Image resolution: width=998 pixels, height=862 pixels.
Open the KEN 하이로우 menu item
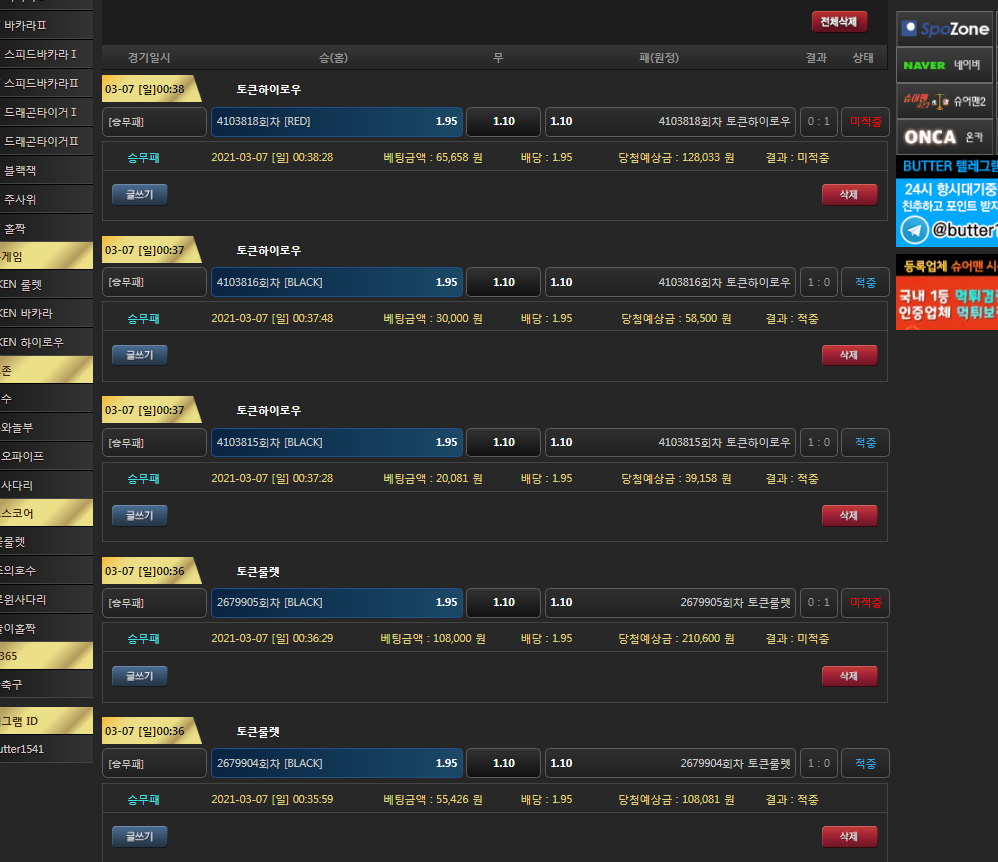[x=45, y=342]
